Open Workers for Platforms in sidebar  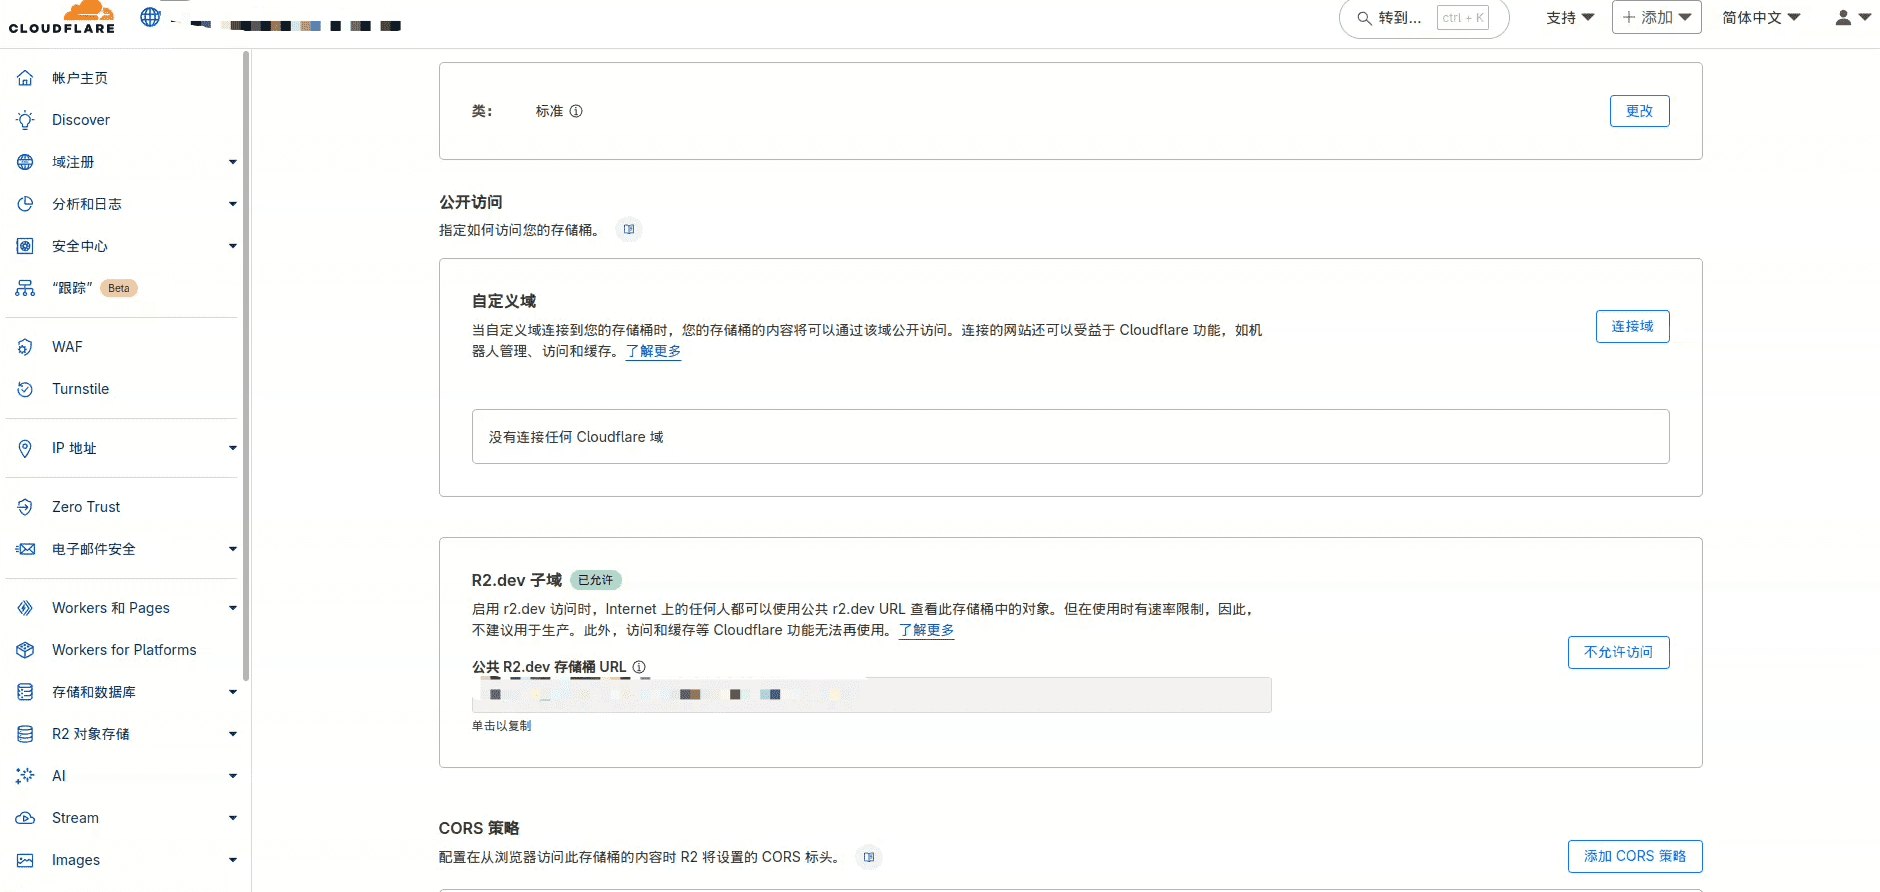tap(124, 650)
